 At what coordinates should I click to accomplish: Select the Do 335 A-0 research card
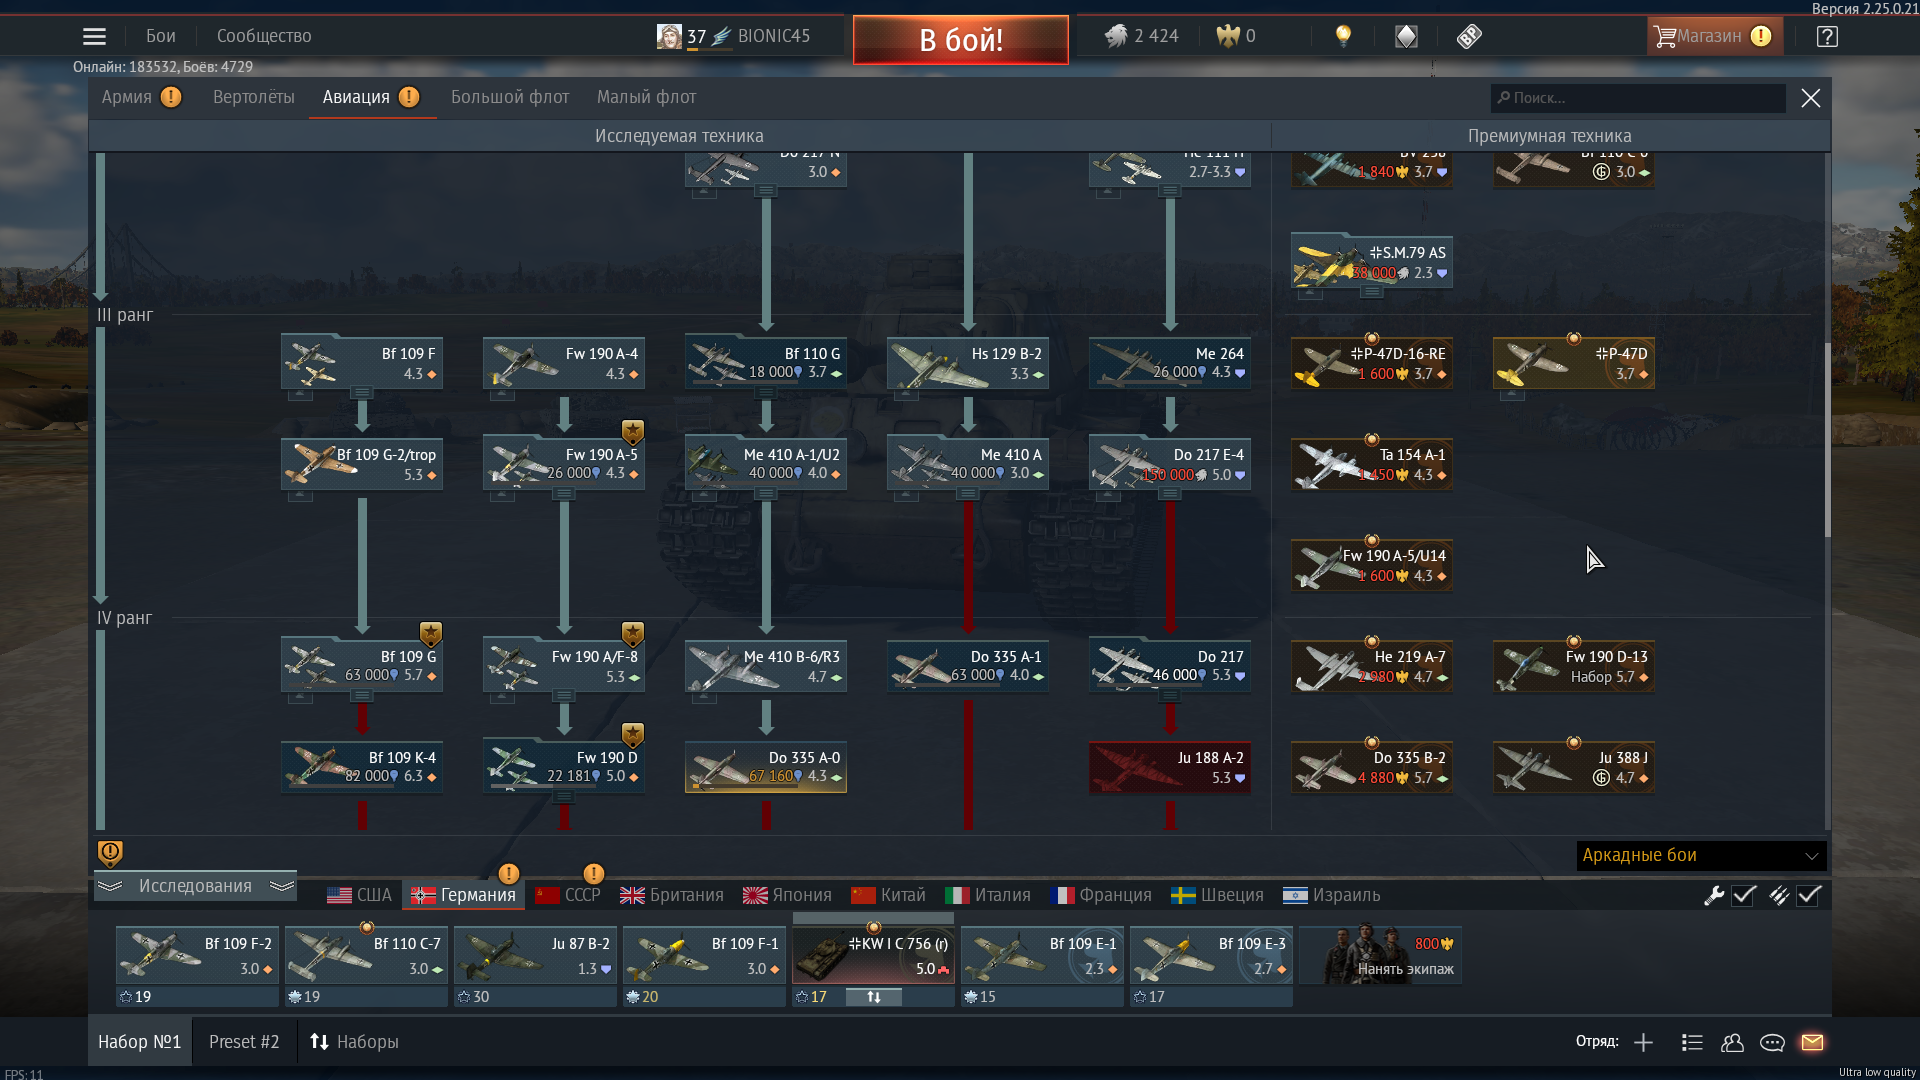click(x=766, y=767)
